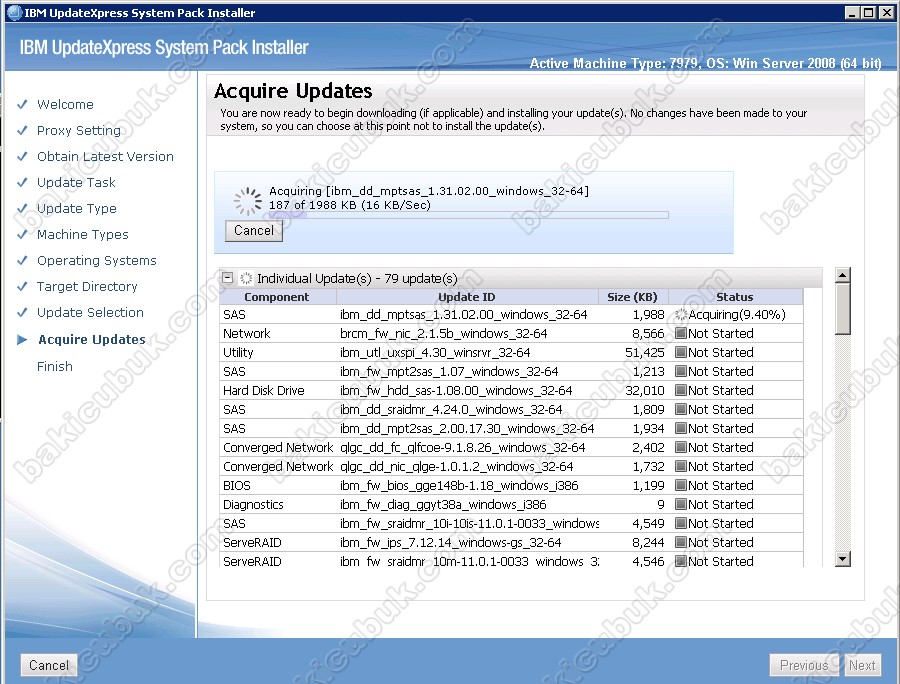
Task: Click the status icon for ibm_fw_ips row
Action: (x=681, y=542)
